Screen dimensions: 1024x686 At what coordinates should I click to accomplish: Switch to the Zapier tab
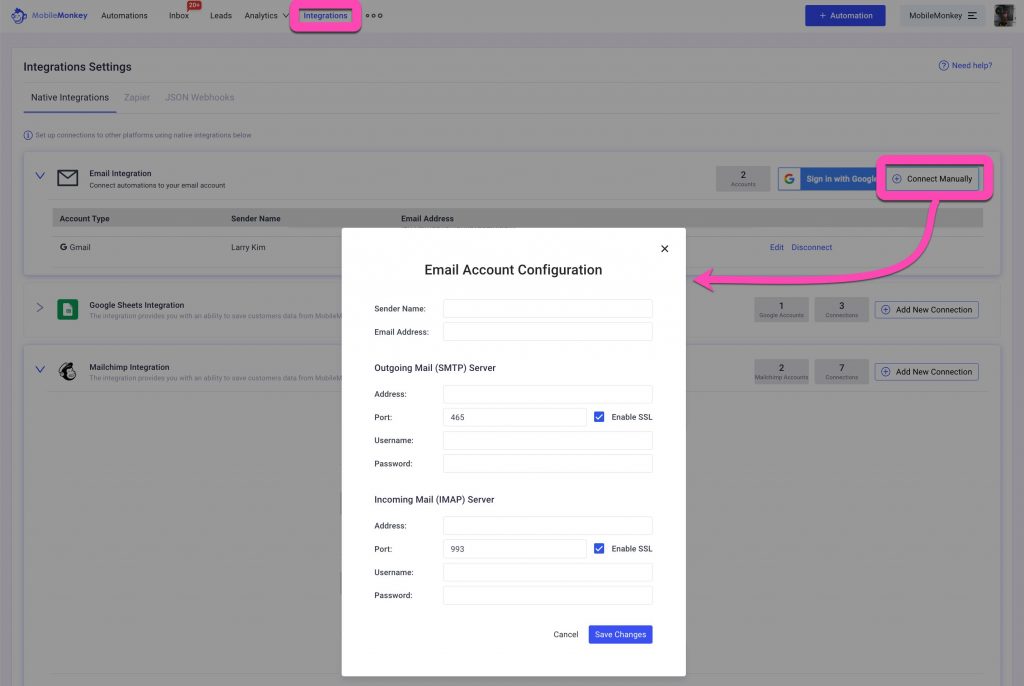coord(137,98)
